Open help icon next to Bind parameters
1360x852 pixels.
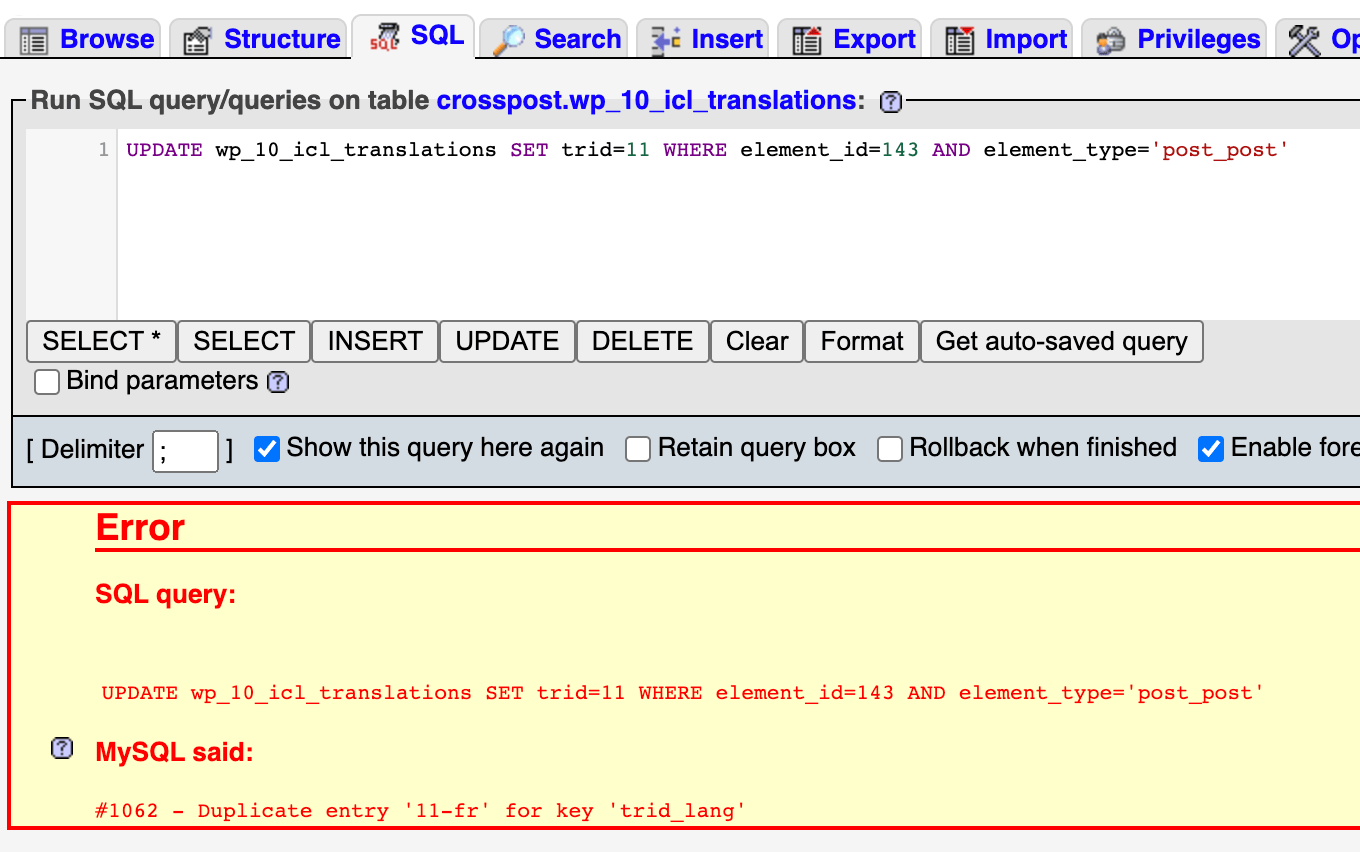pos(278,382)
